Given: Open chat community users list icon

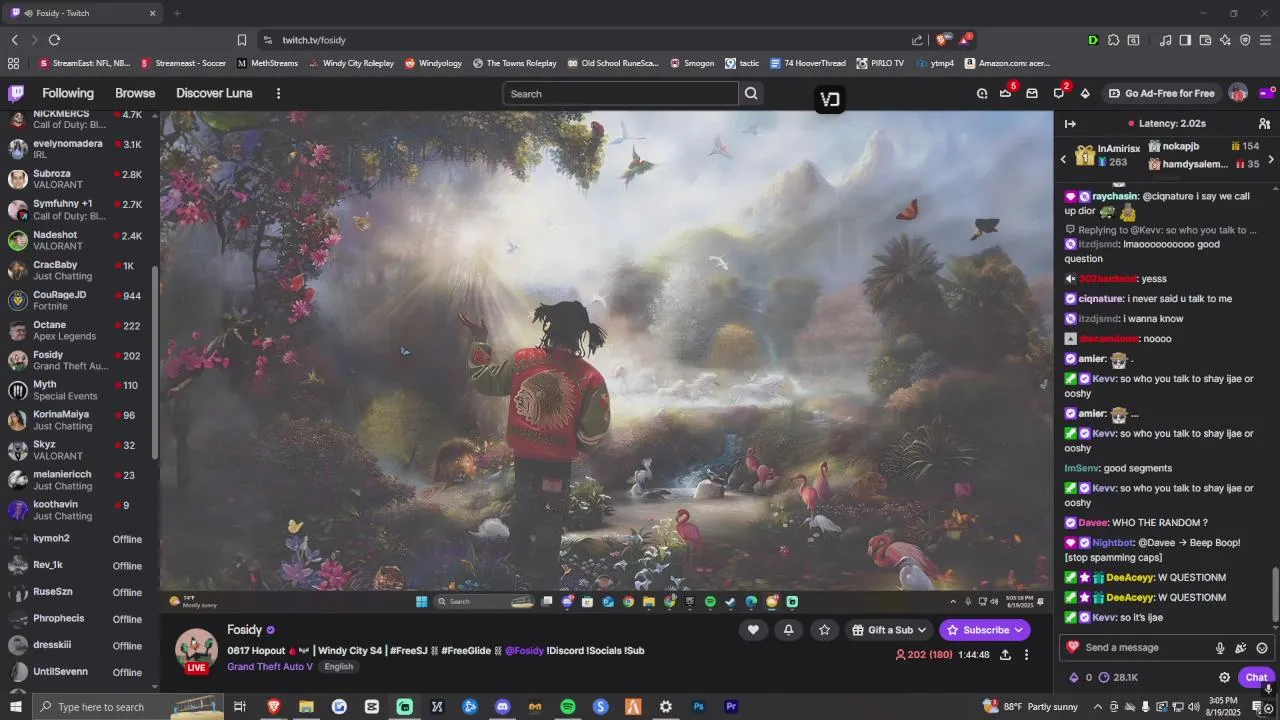Looking at the screenshot, I should pyautogui.click(x=1264, y=124).
